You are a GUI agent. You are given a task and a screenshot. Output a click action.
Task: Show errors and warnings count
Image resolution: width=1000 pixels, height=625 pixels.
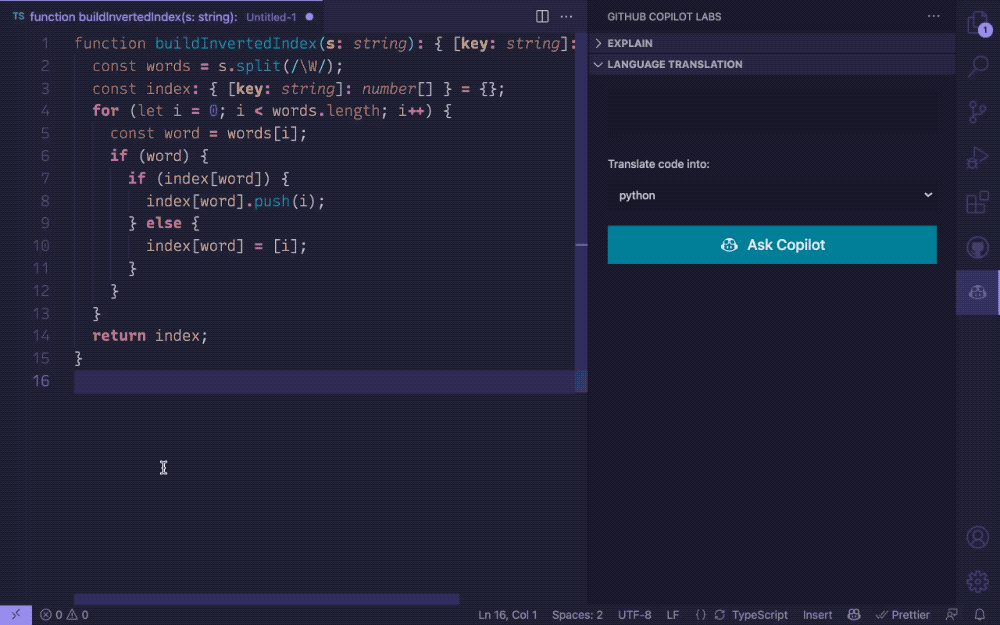tap(64, 615)
